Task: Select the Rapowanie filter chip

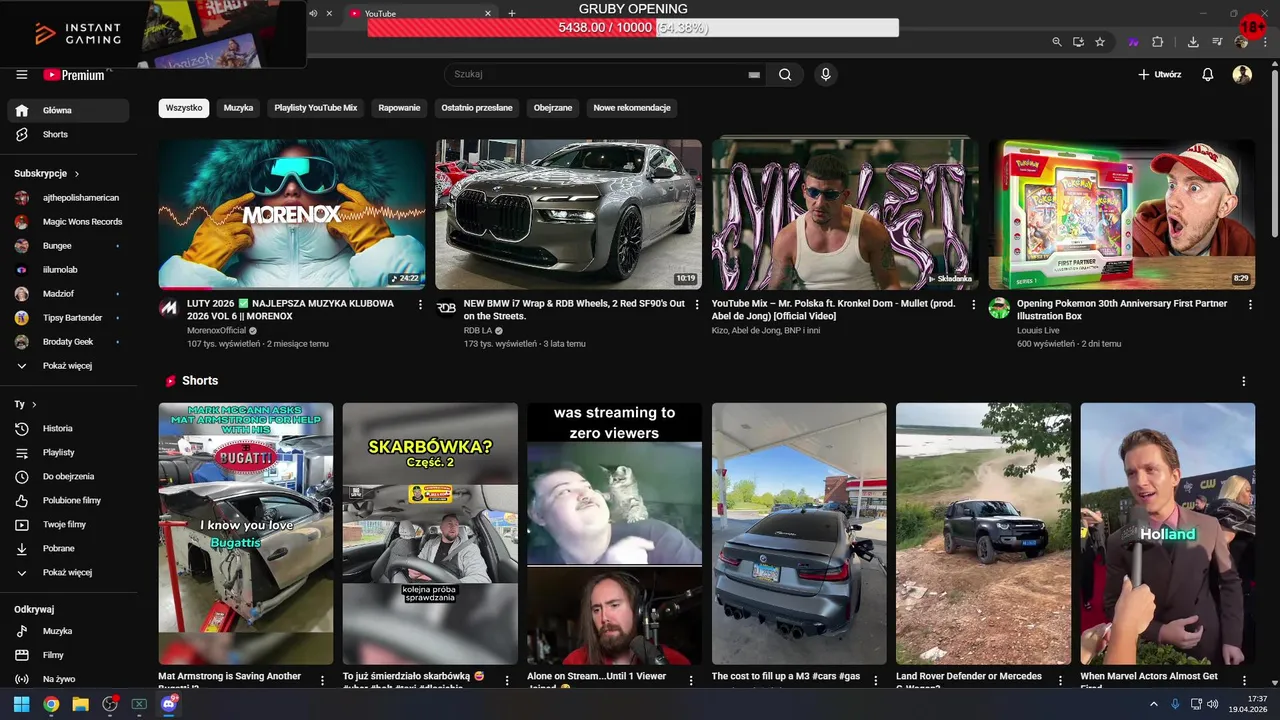Action: [399, 108]
